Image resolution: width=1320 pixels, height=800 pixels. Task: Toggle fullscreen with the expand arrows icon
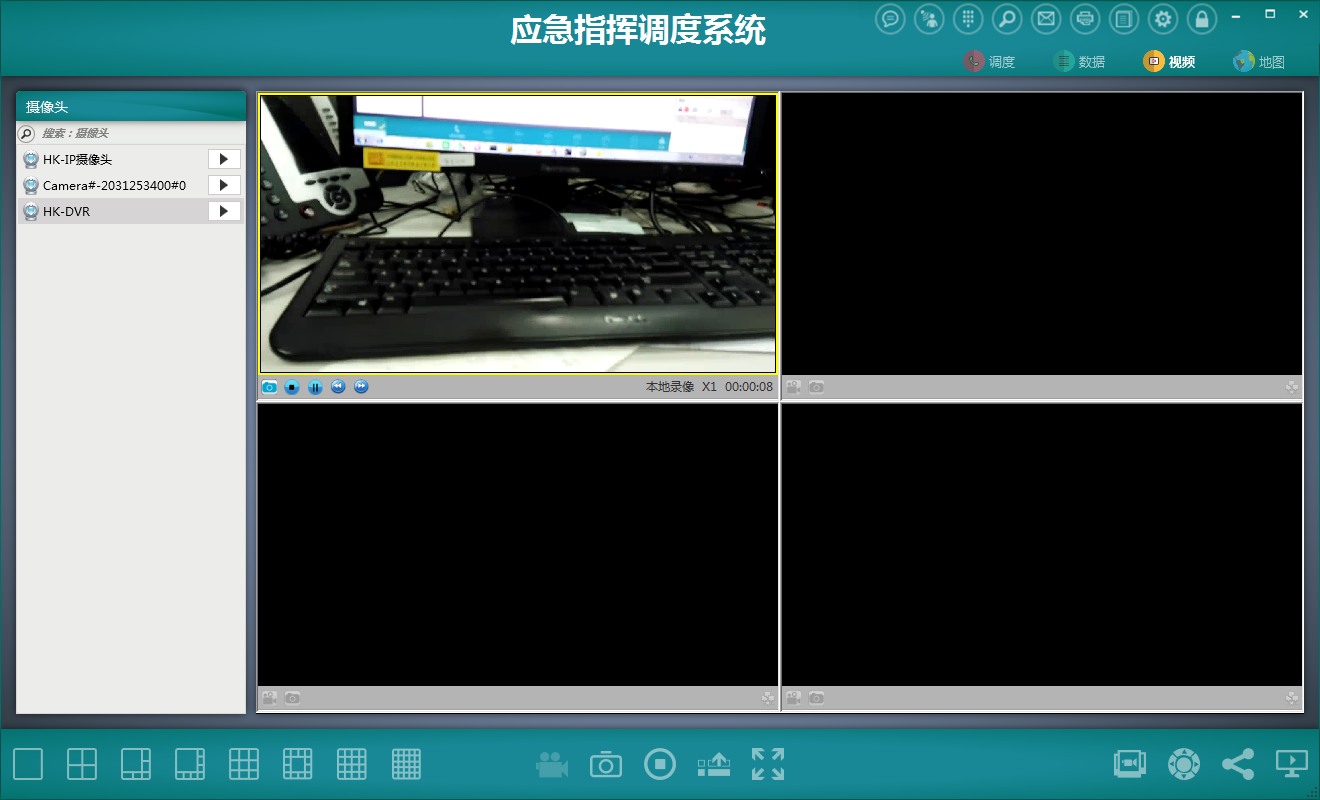pyautogui.click(x=768, y=764)
